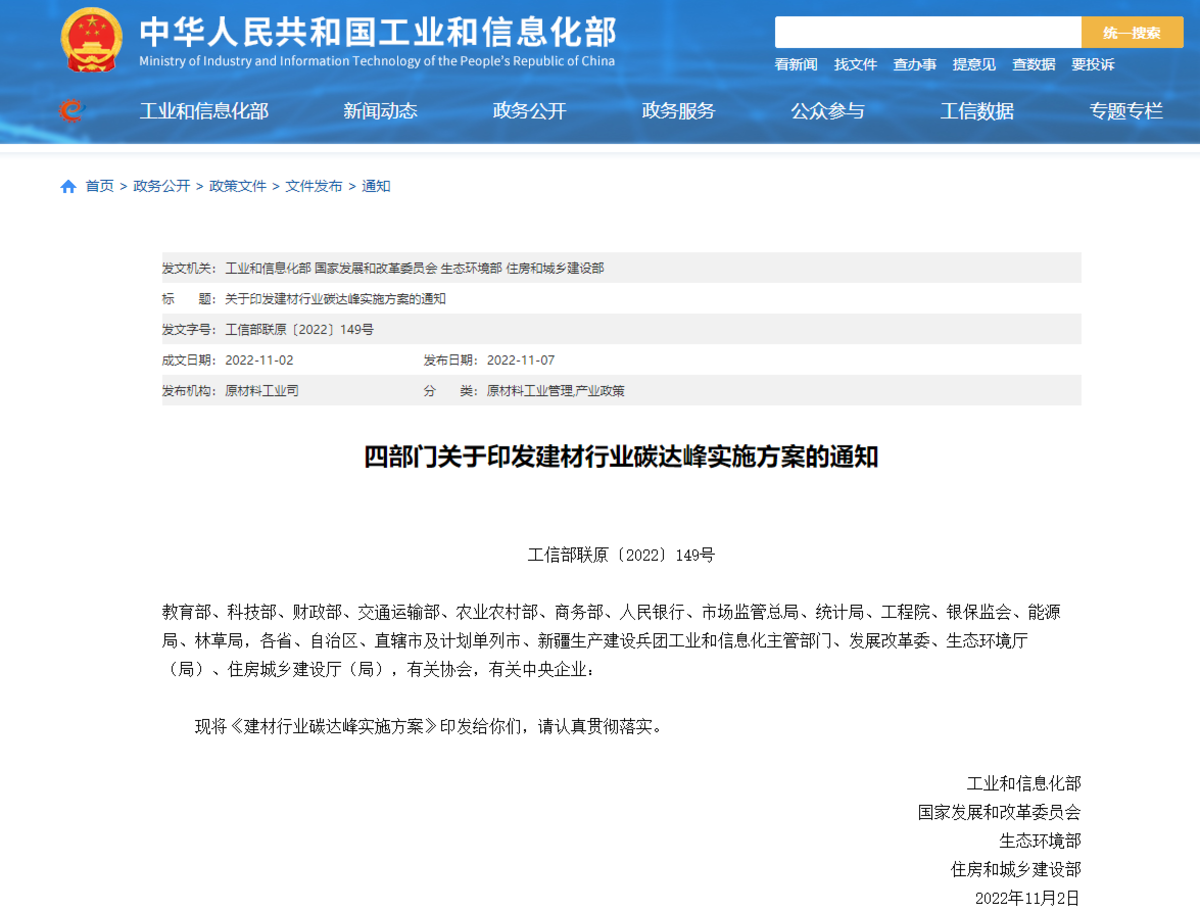Click the 发文机关 row listing four ministries
This screenshot has height=911, width=1200.
[621, 268]
